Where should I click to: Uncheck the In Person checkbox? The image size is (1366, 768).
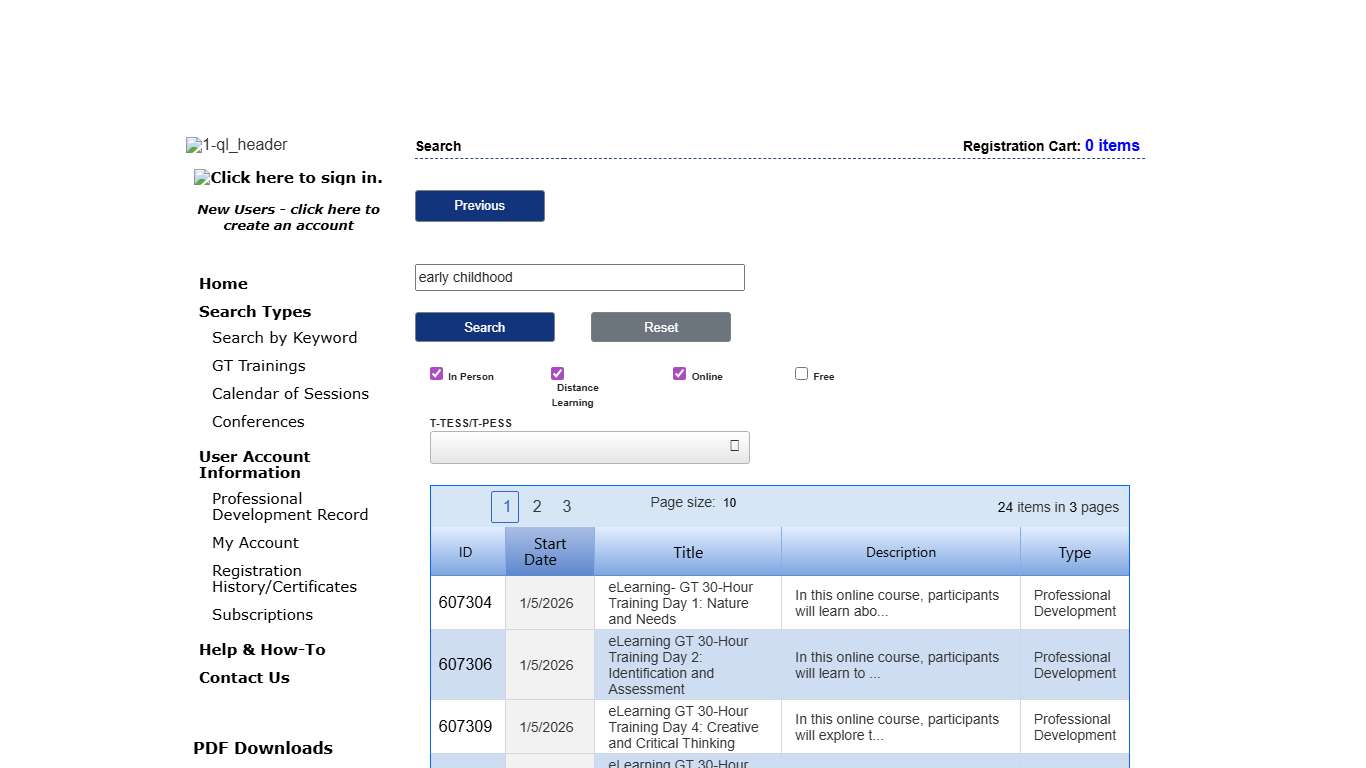pos(436,374)
